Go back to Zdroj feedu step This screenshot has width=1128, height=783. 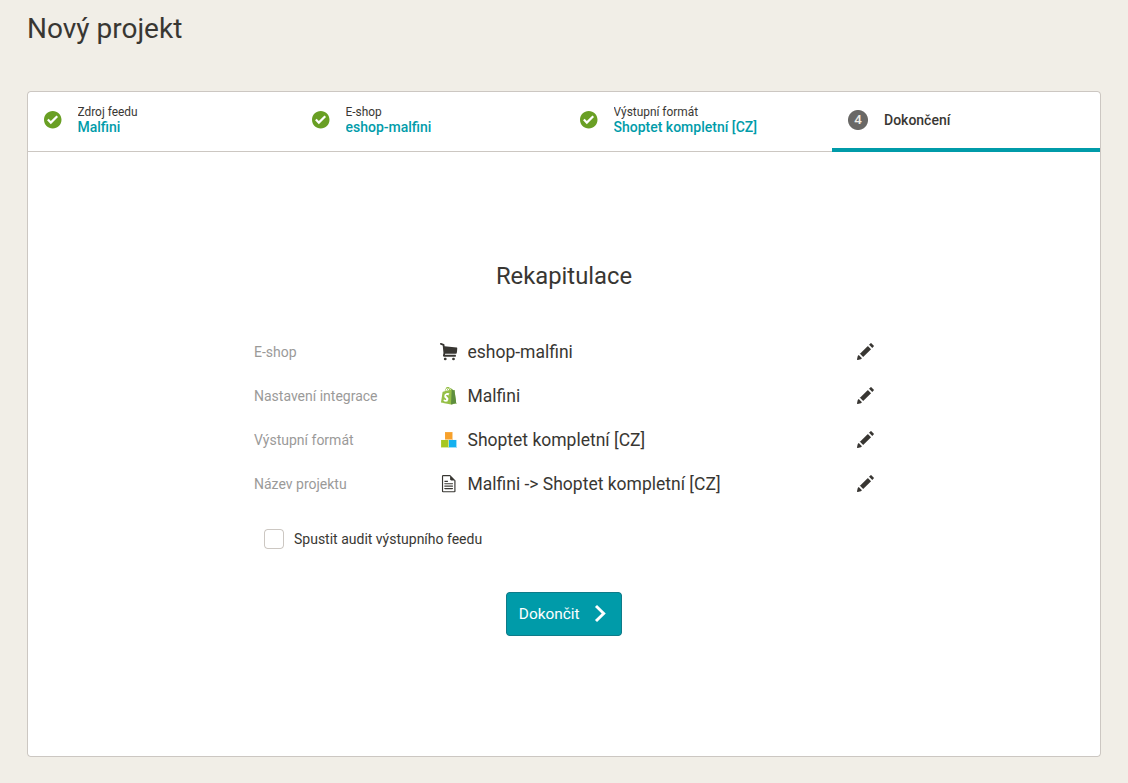click(x=162, y=121)
